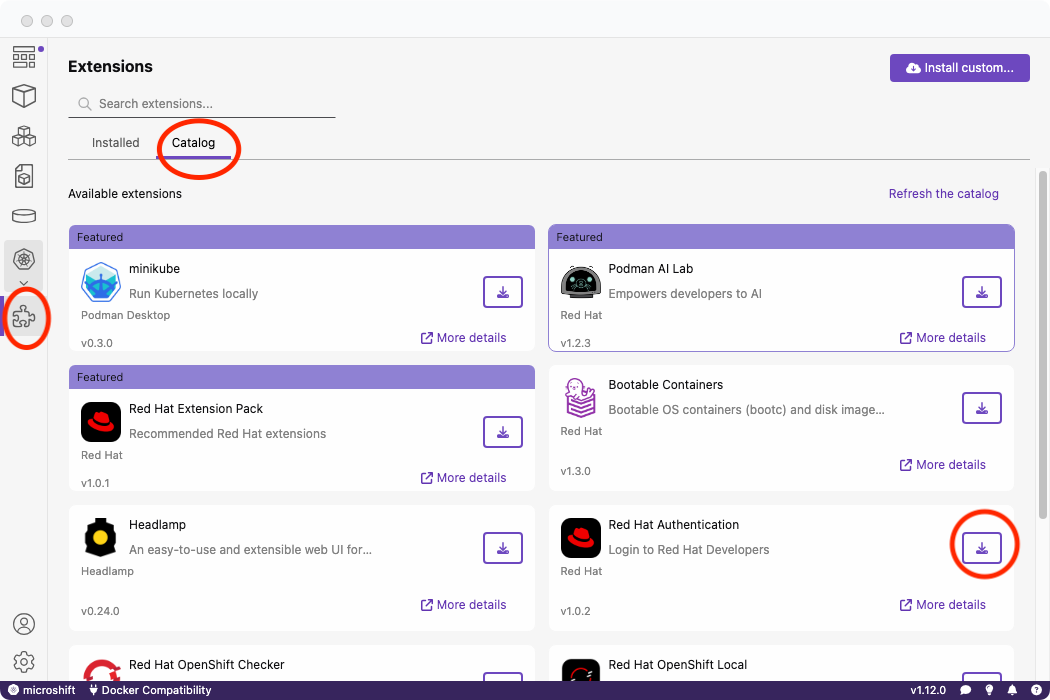Viewport: 1050px width, 700px height.
Task: Switch to the Installed tab
Action: (116, 143)
